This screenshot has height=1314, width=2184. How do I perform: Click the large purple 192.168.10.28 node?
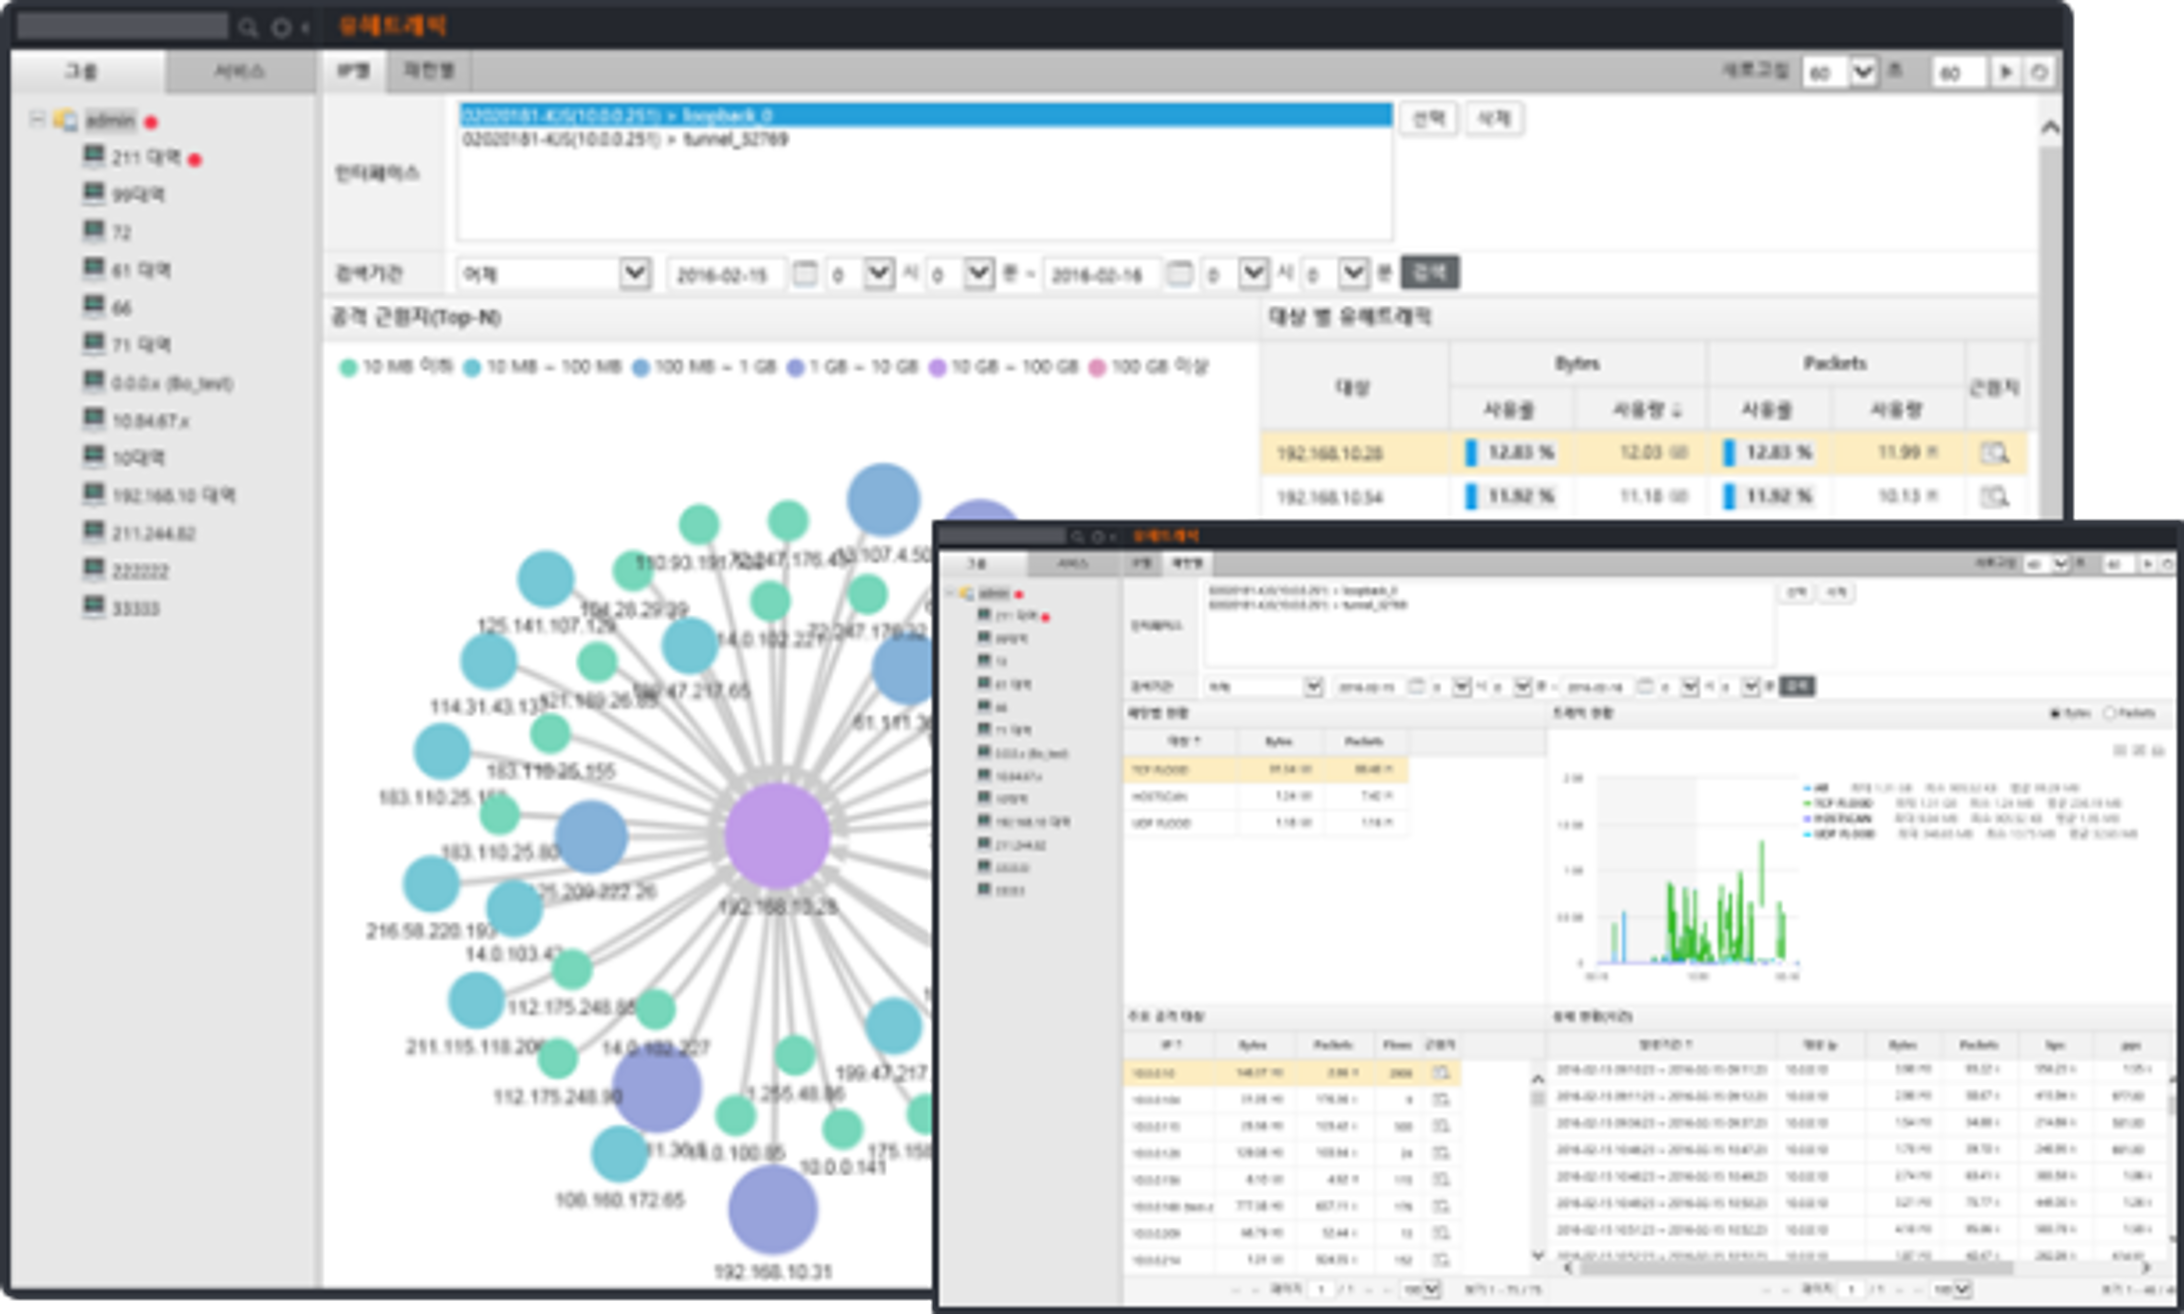[x=777, y=836]
